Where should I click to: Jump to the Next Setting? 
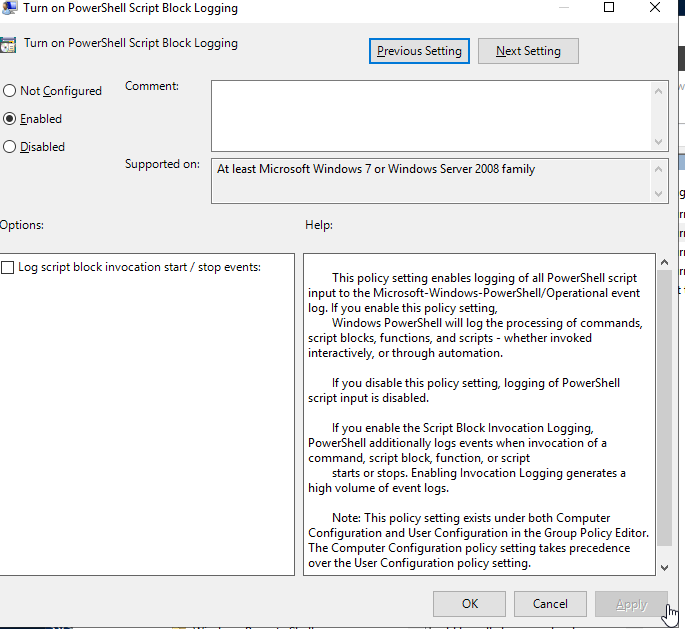tap(528, 51)
